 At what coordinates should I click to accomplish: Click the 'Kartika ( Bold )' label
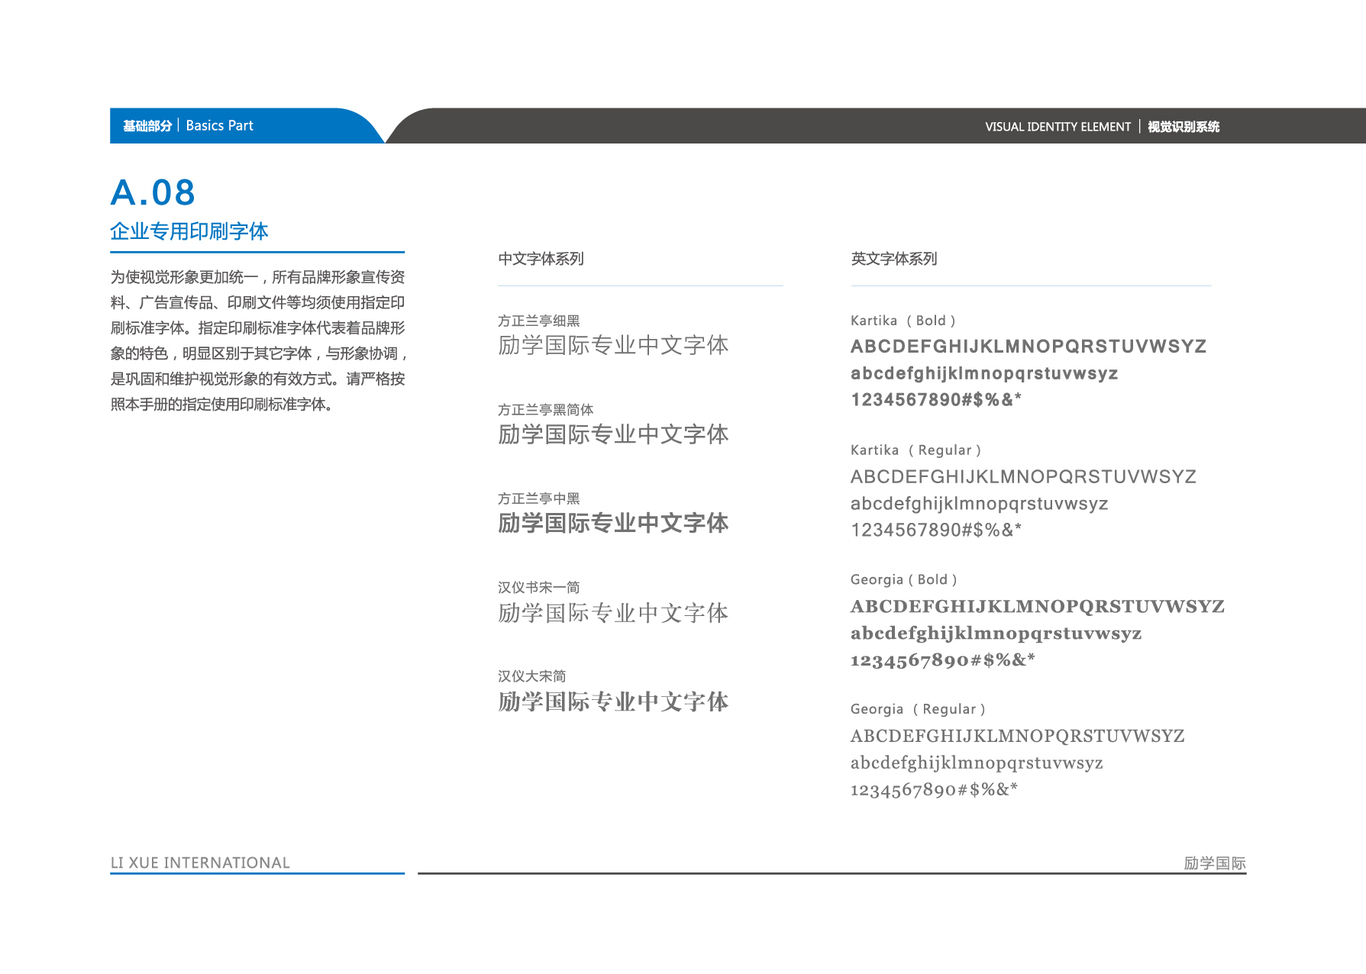903,321
